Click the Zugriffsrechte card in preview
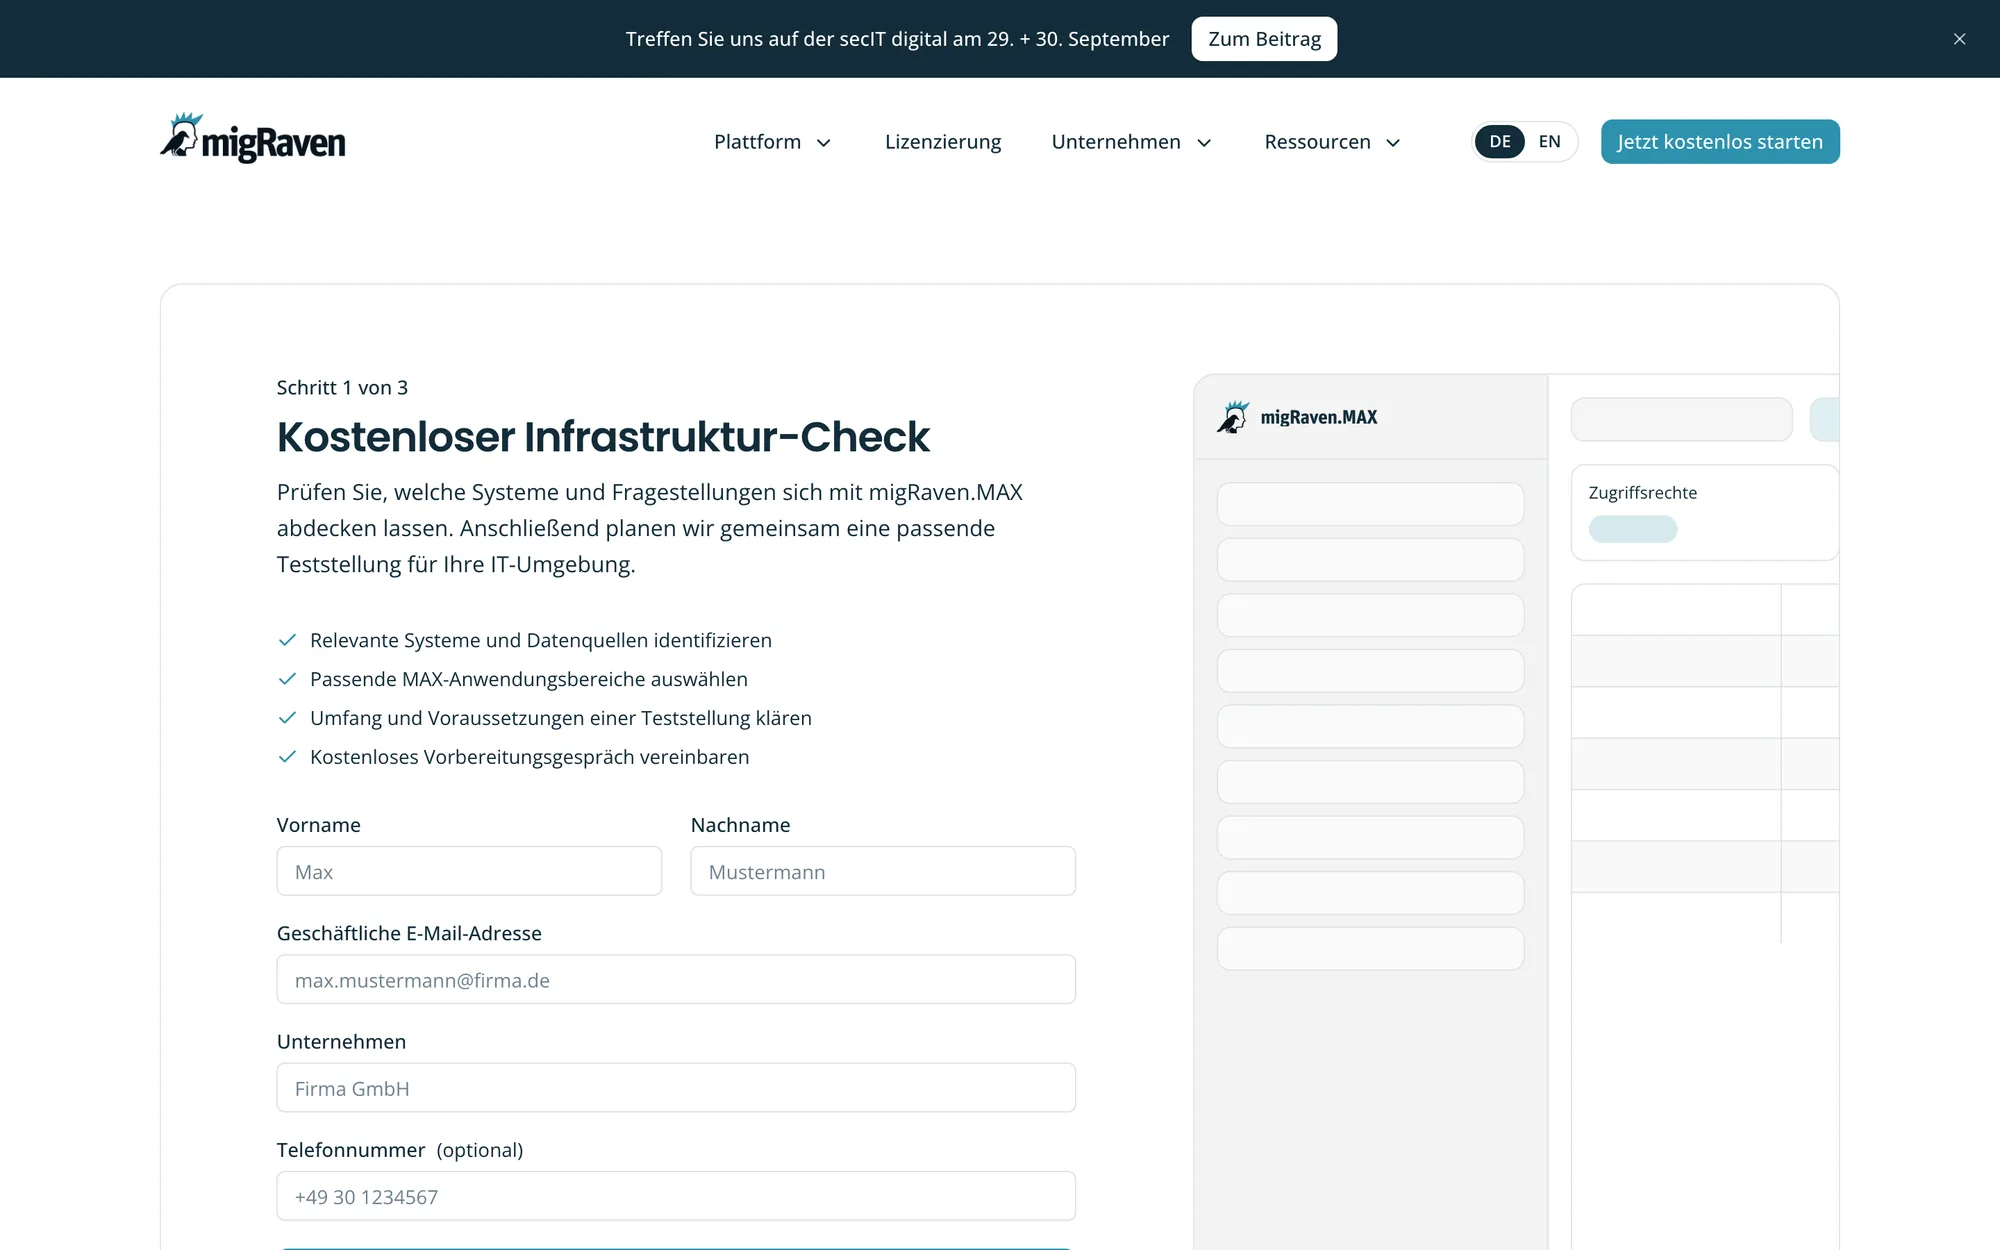2000x1250 pixels. point(1705,512)
